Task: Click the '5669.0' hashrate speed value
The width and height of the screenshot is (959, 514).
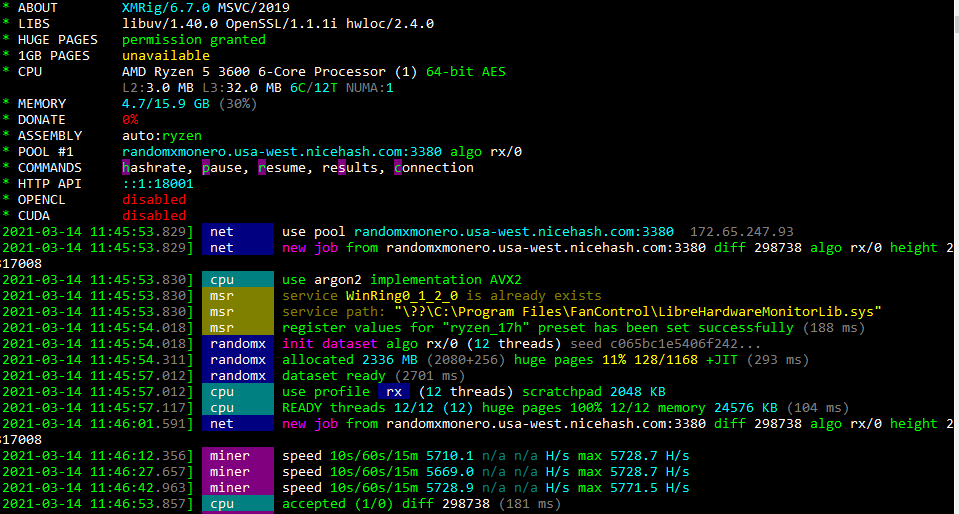Action: point(450,471)
